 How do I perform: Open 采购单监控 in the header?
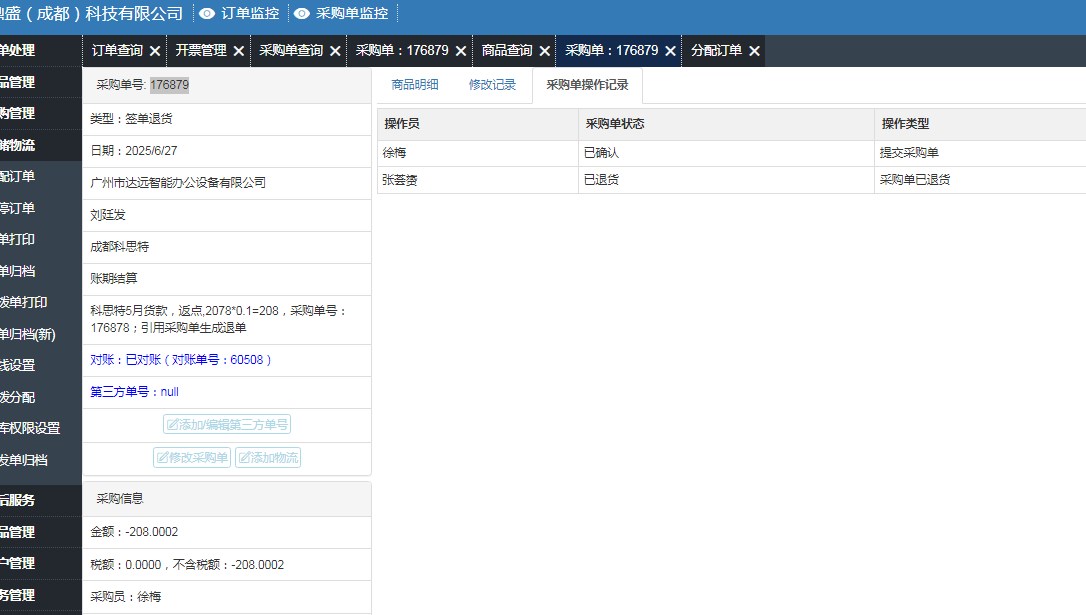pos(352,13)
